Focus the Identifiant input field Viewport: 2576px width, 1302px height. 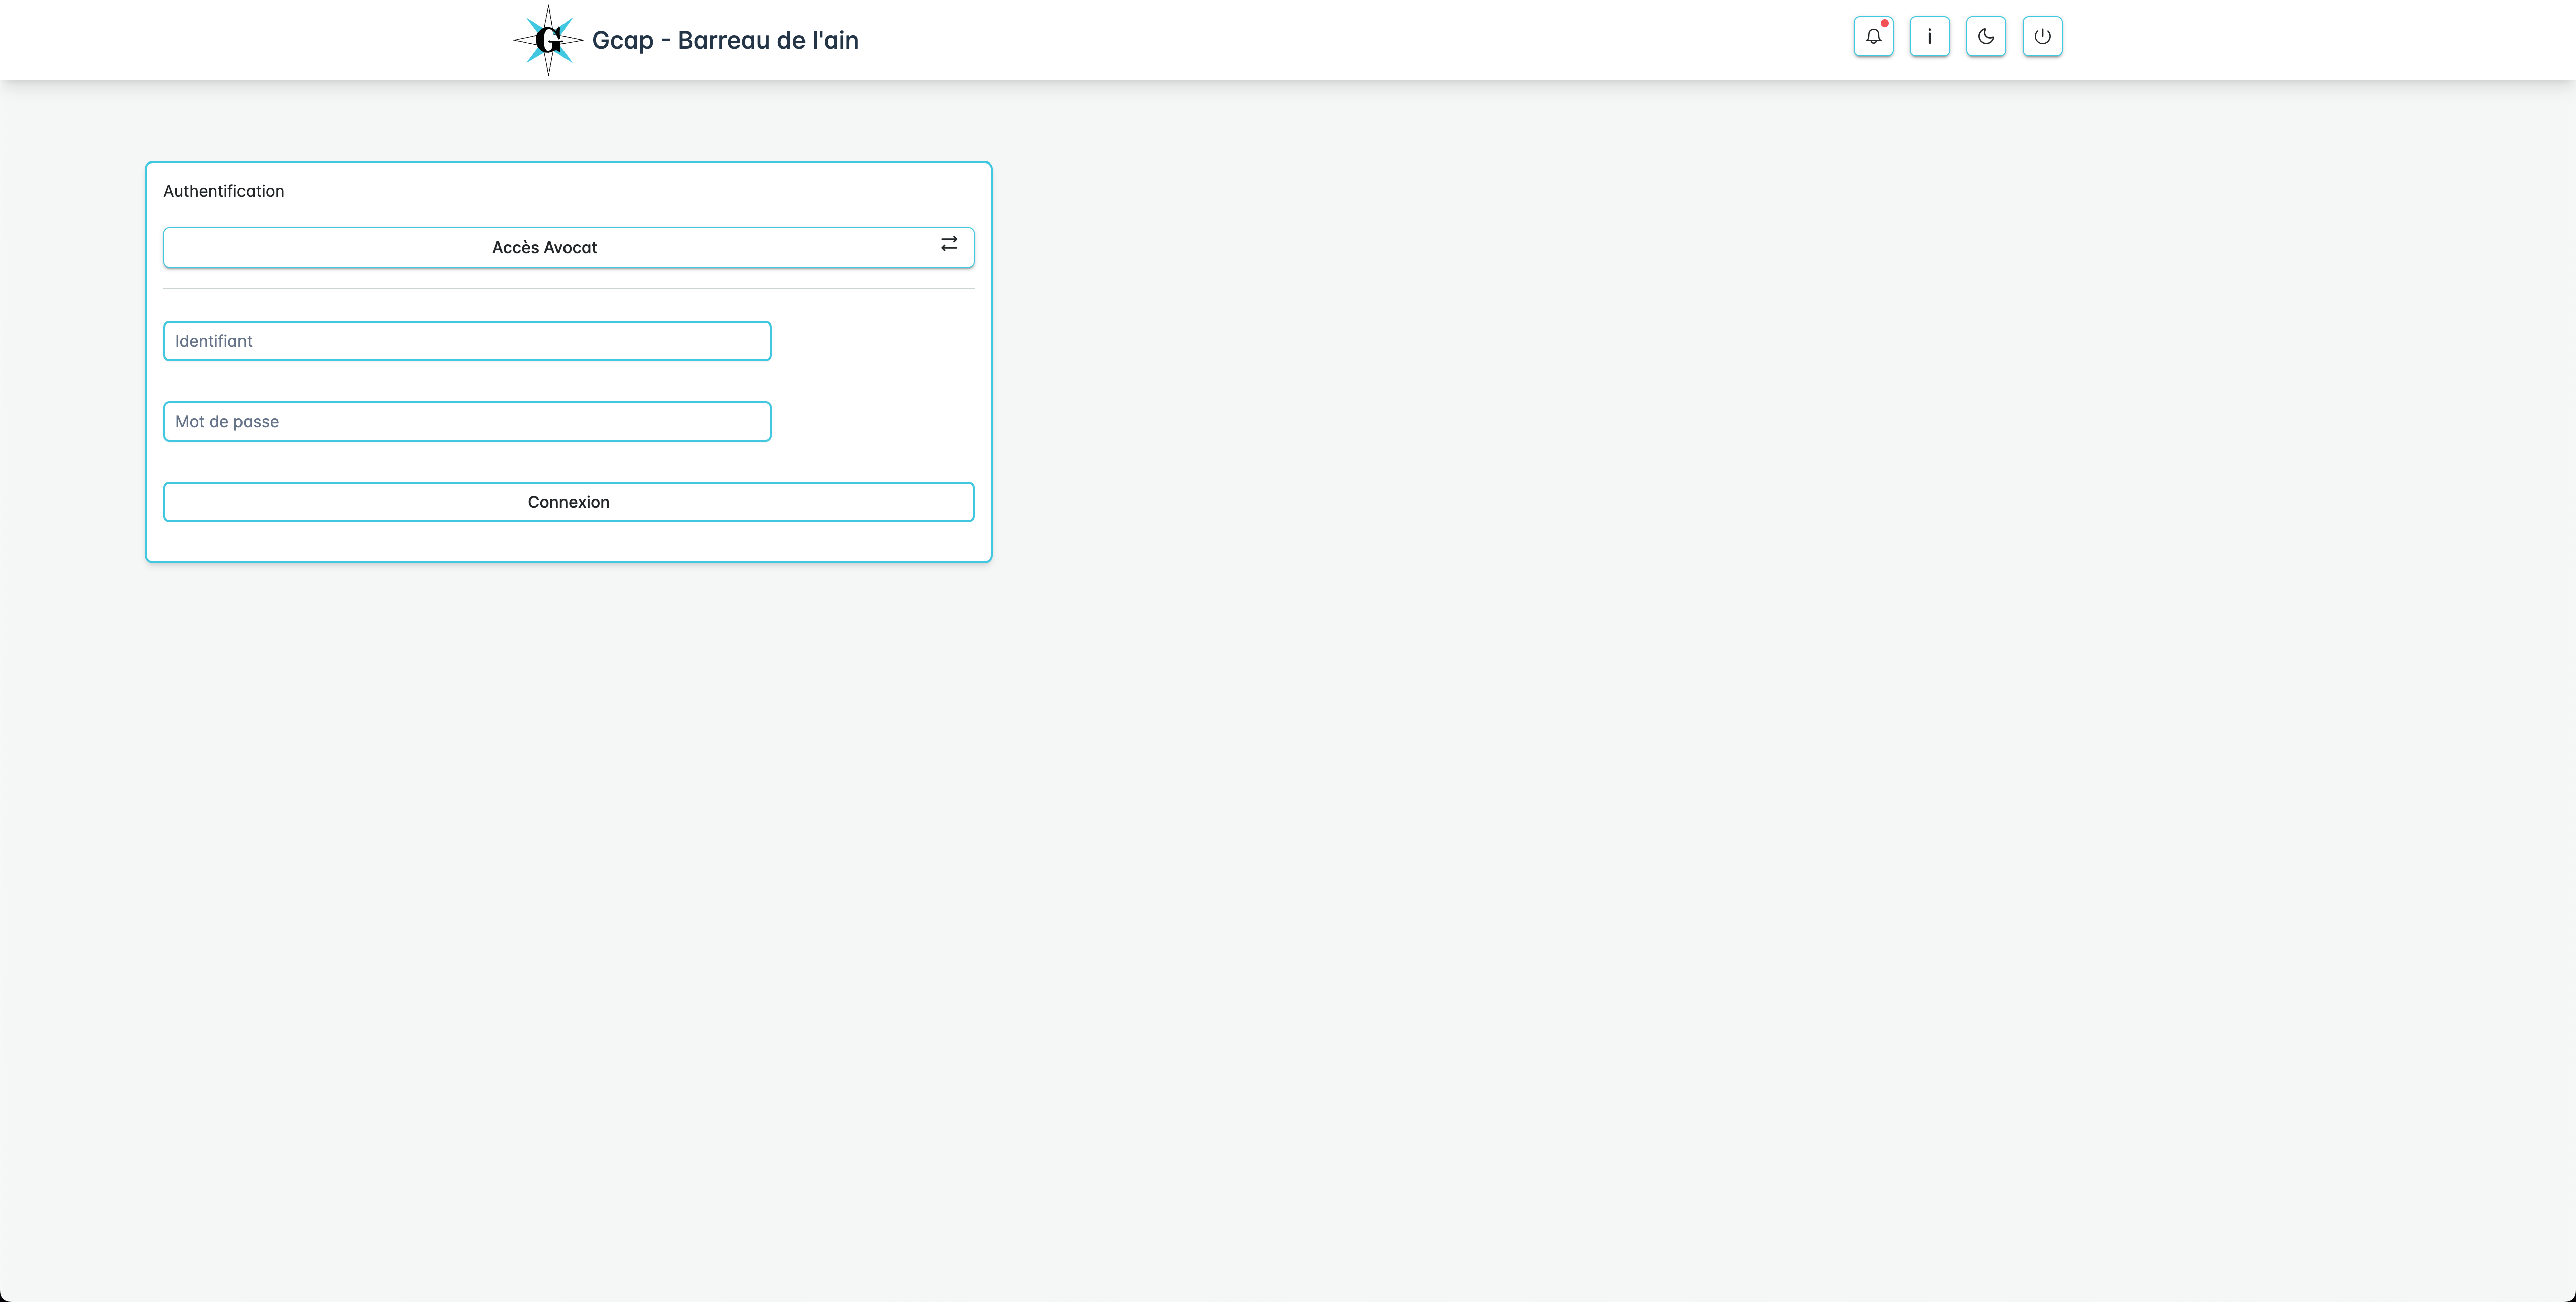[467, 341]
